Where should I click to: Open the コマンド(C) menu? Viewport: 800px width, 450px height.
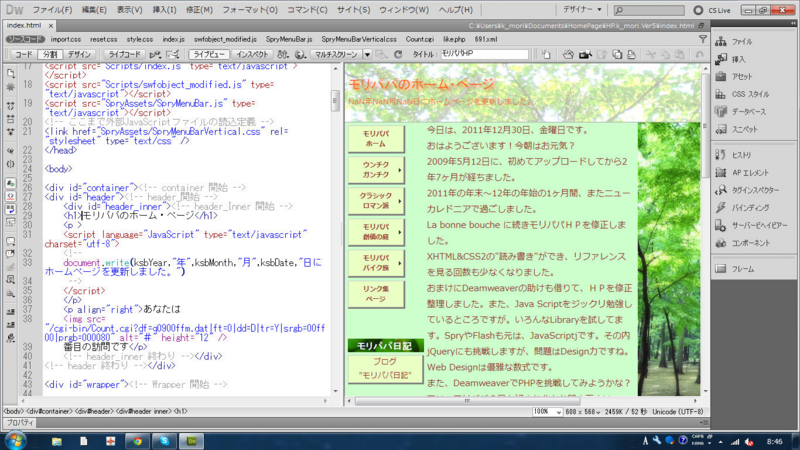307,10
